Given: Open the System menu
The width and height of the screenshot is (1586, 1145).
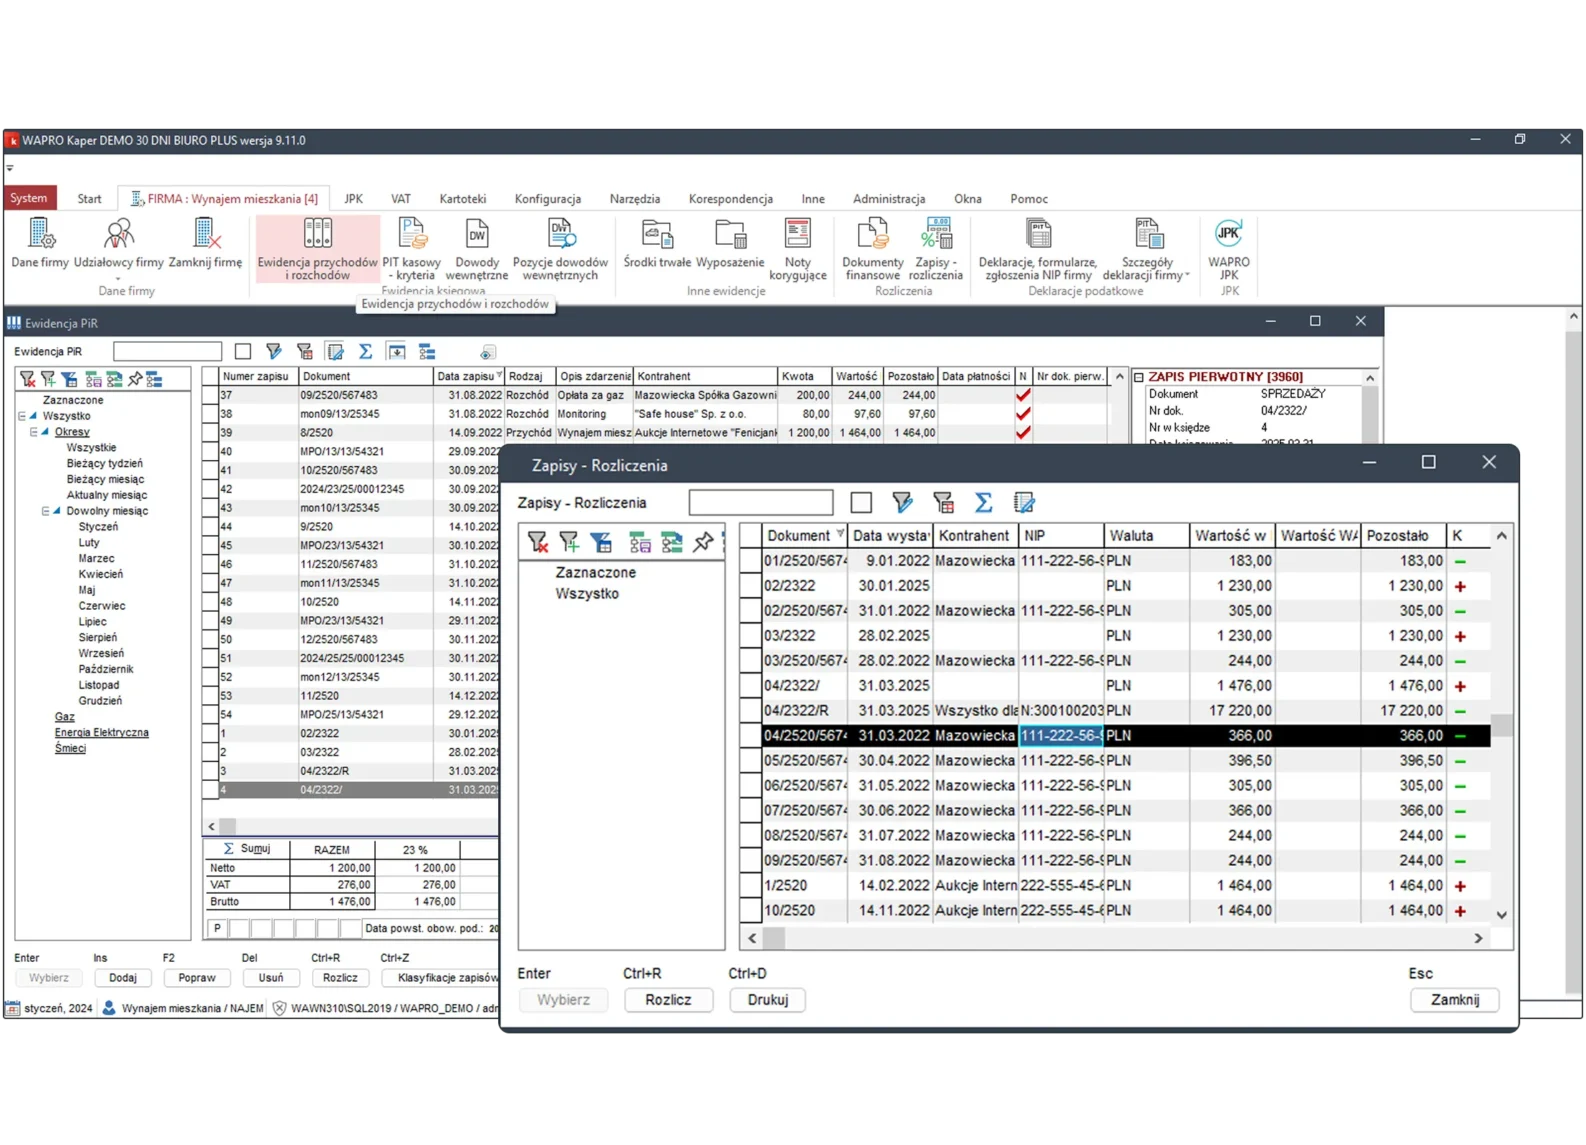Looking at the screenshot, I should (x=29, y=198).
